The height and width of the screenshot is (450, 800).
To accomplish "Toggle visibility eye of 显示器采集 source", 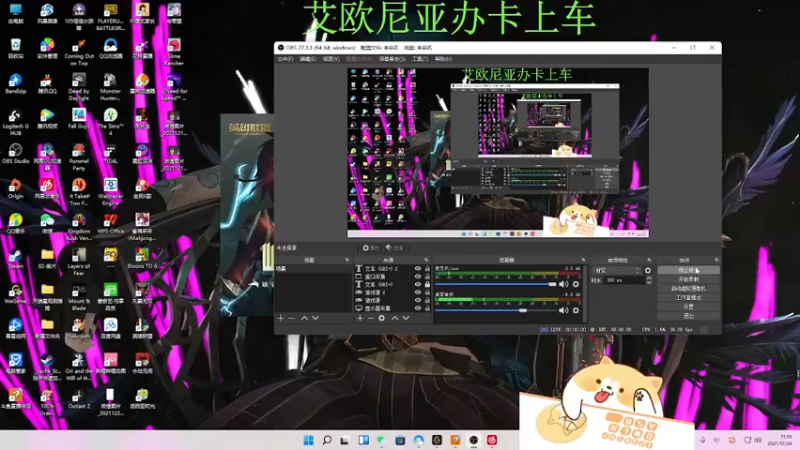I will (418, 308).
